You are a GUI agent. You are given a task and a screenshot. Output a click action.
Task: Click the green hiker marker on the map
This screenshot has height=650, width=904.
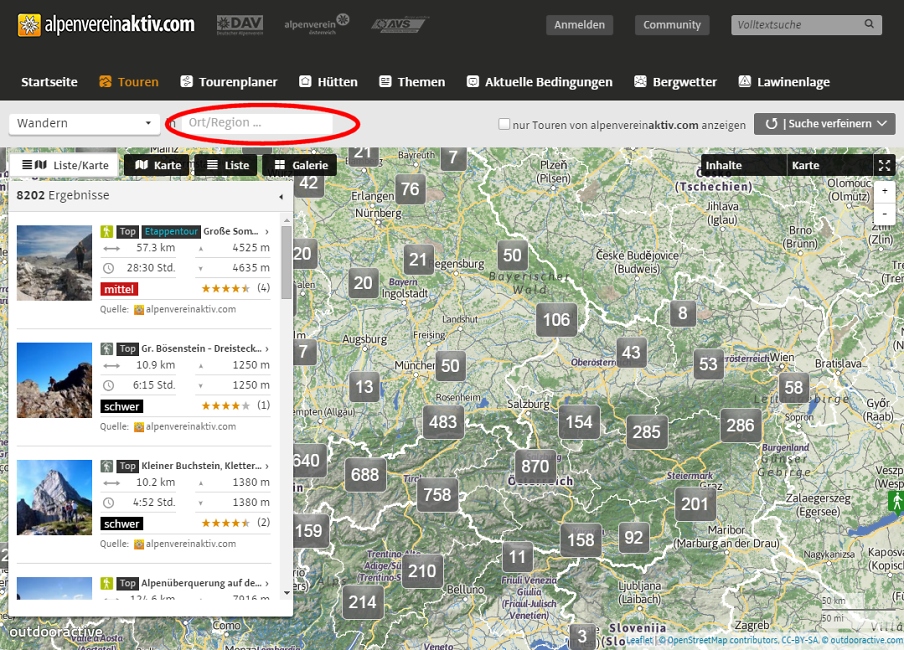click(895, 501)
